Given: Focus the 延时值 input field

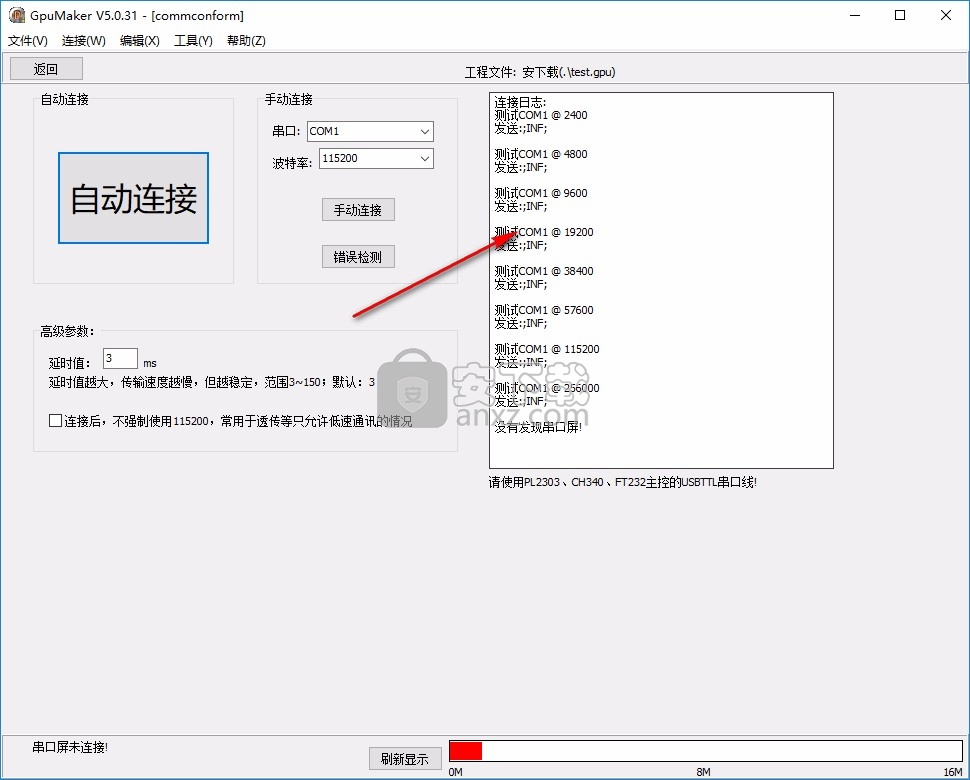Looking at the screenshot, I should point(120,358).
